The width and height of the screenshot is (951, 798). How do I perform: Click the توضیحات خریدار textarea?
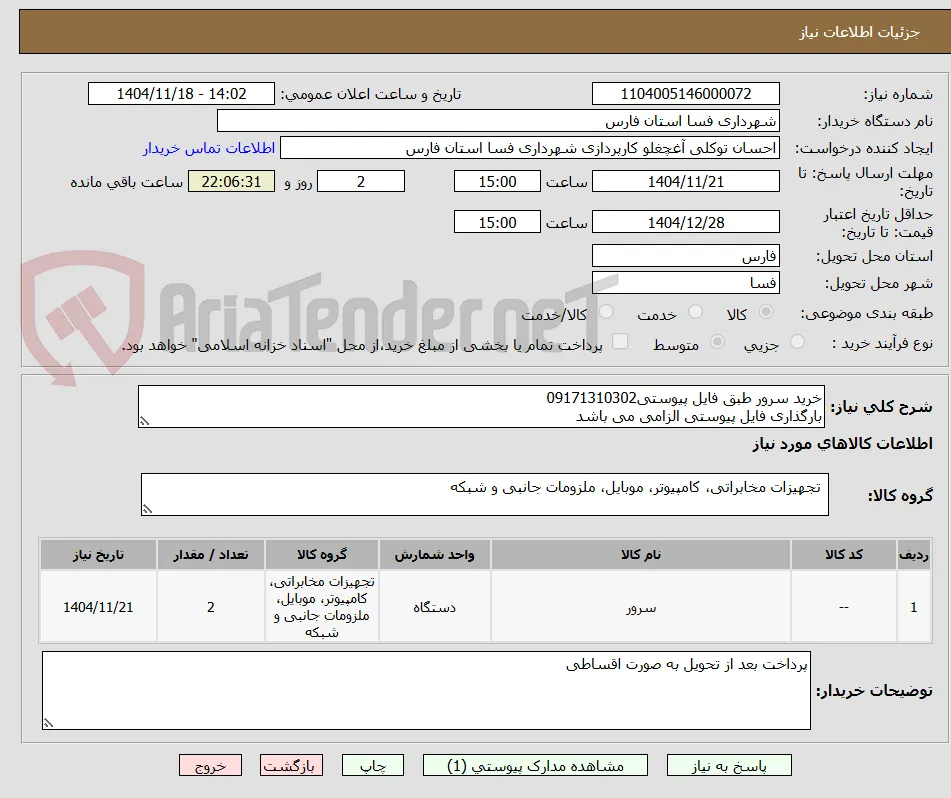pyautogui.click(x=426, y=690)
